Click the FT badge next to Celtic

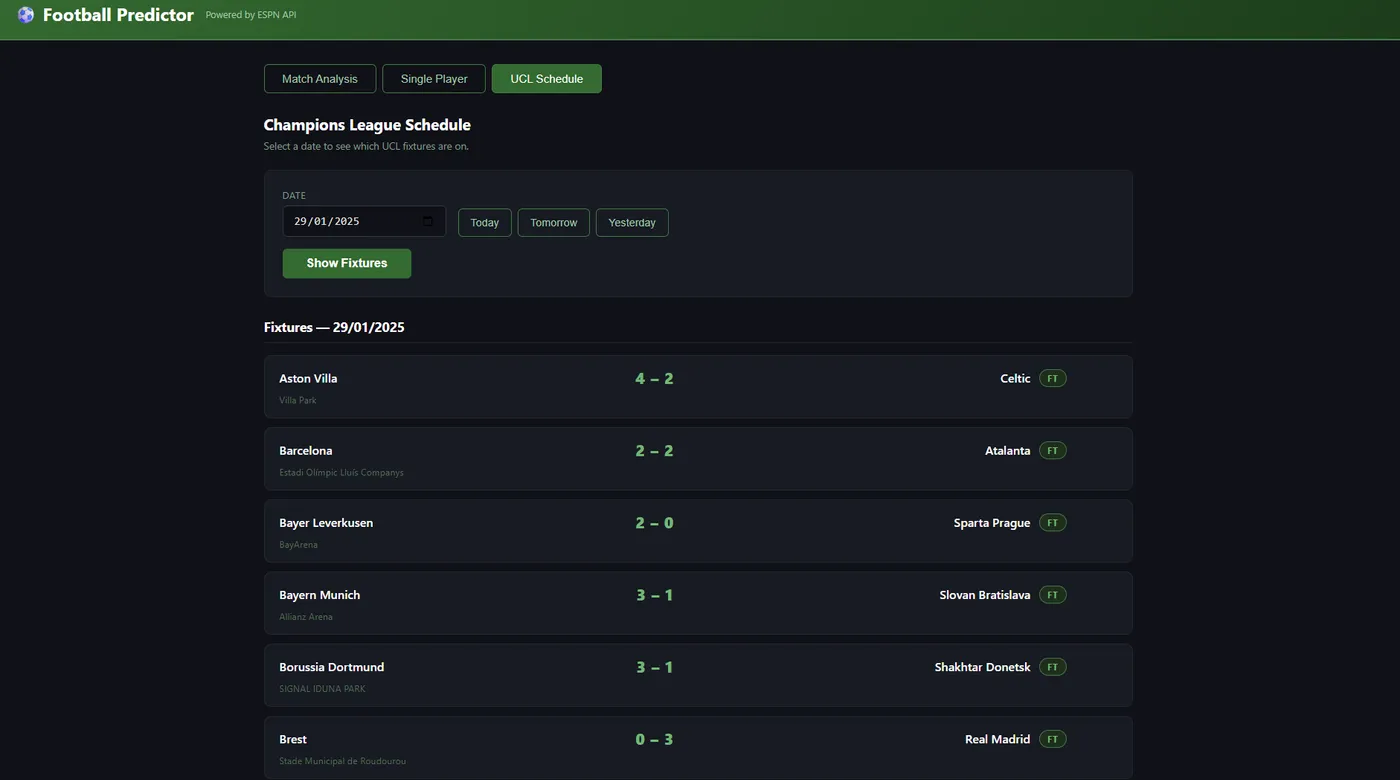coord(1053,379)
